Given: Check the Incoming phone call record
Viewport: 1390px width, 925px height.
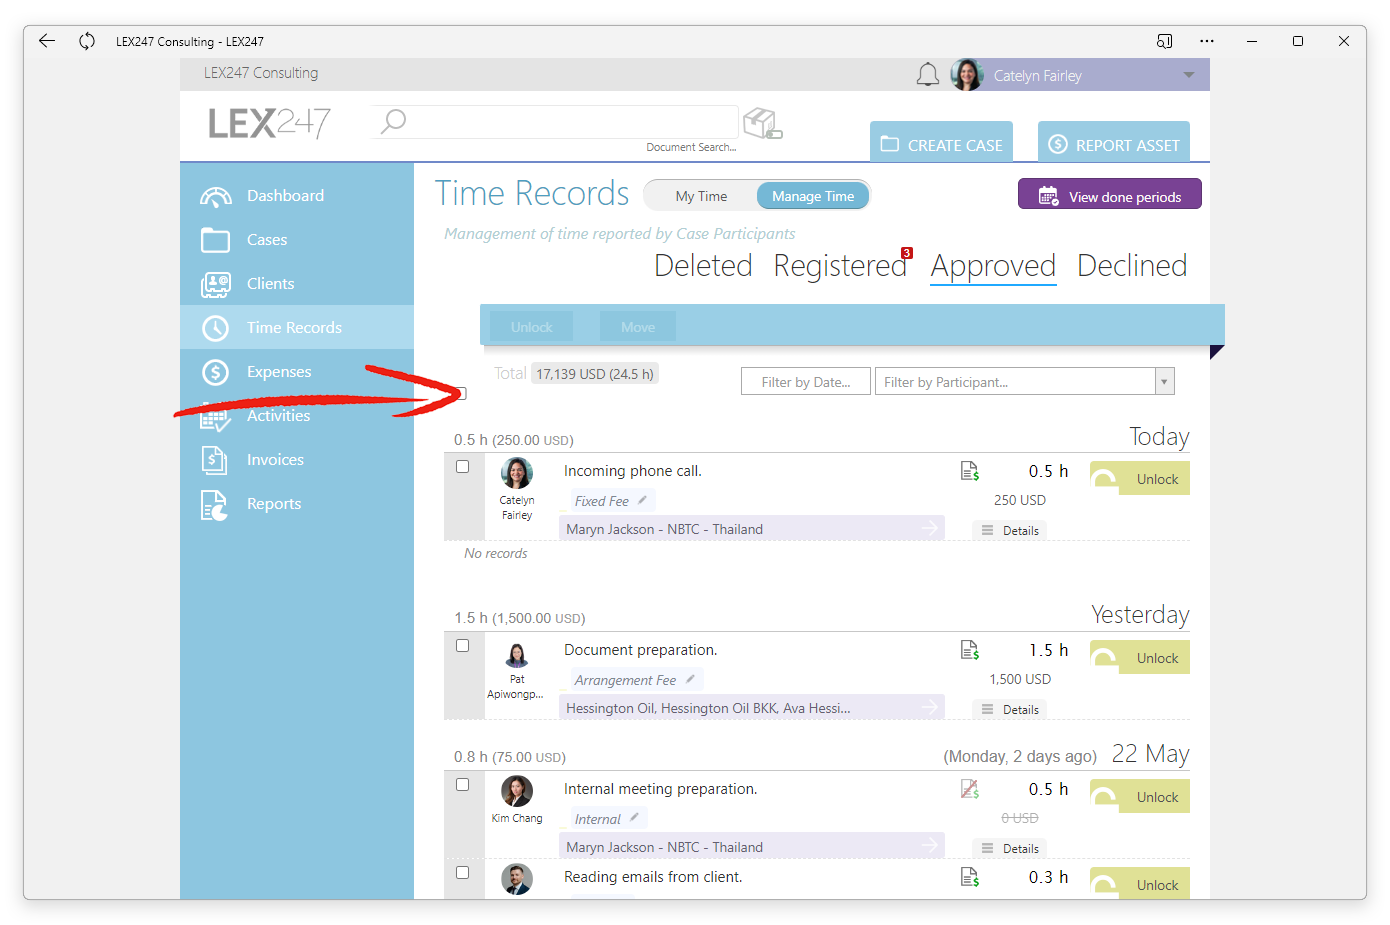Looking at the screenshot, I should (x=462, y=467).
